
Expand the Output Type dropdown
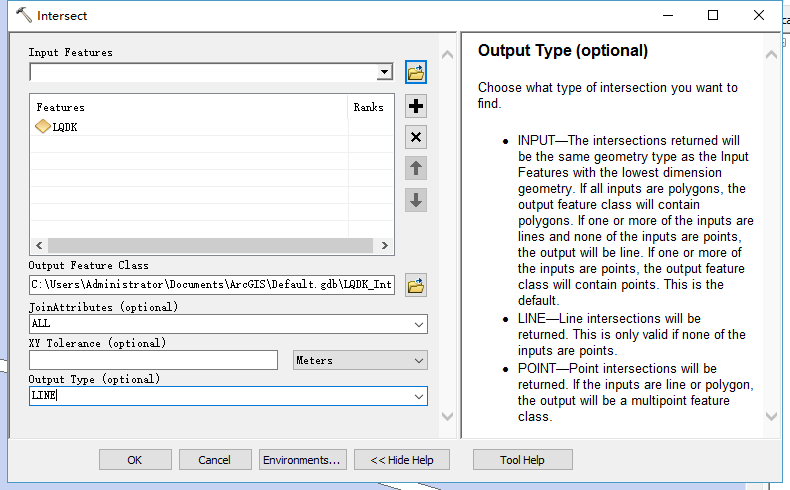coord(418,397)
